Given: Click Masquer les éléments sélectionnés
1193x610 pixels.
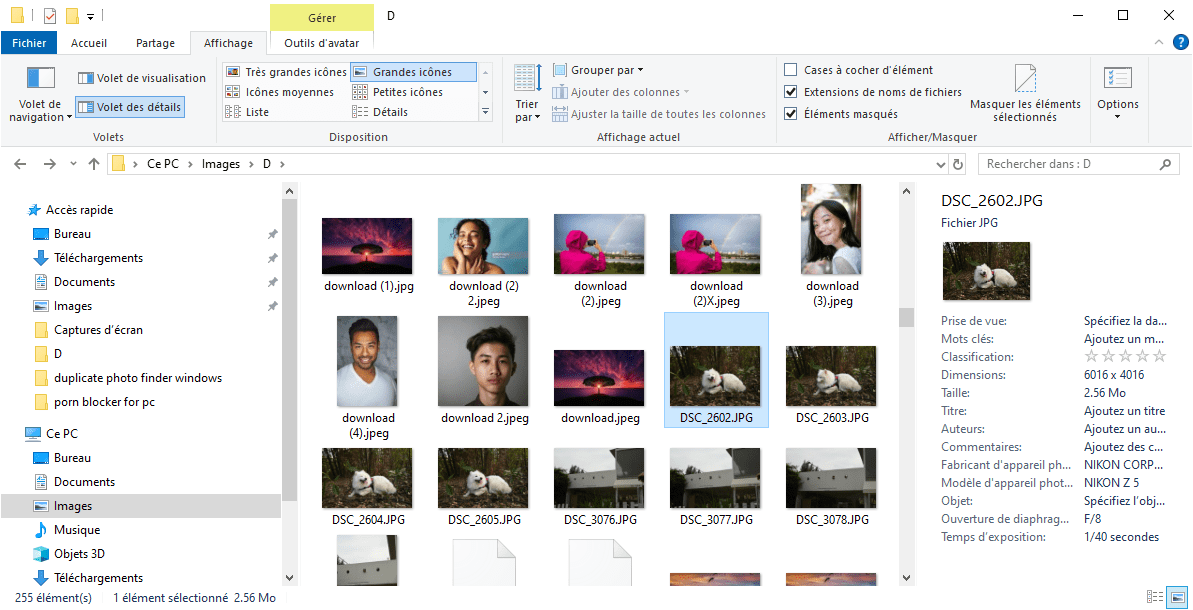Looking at the screenshot, I should (1025, 93).
